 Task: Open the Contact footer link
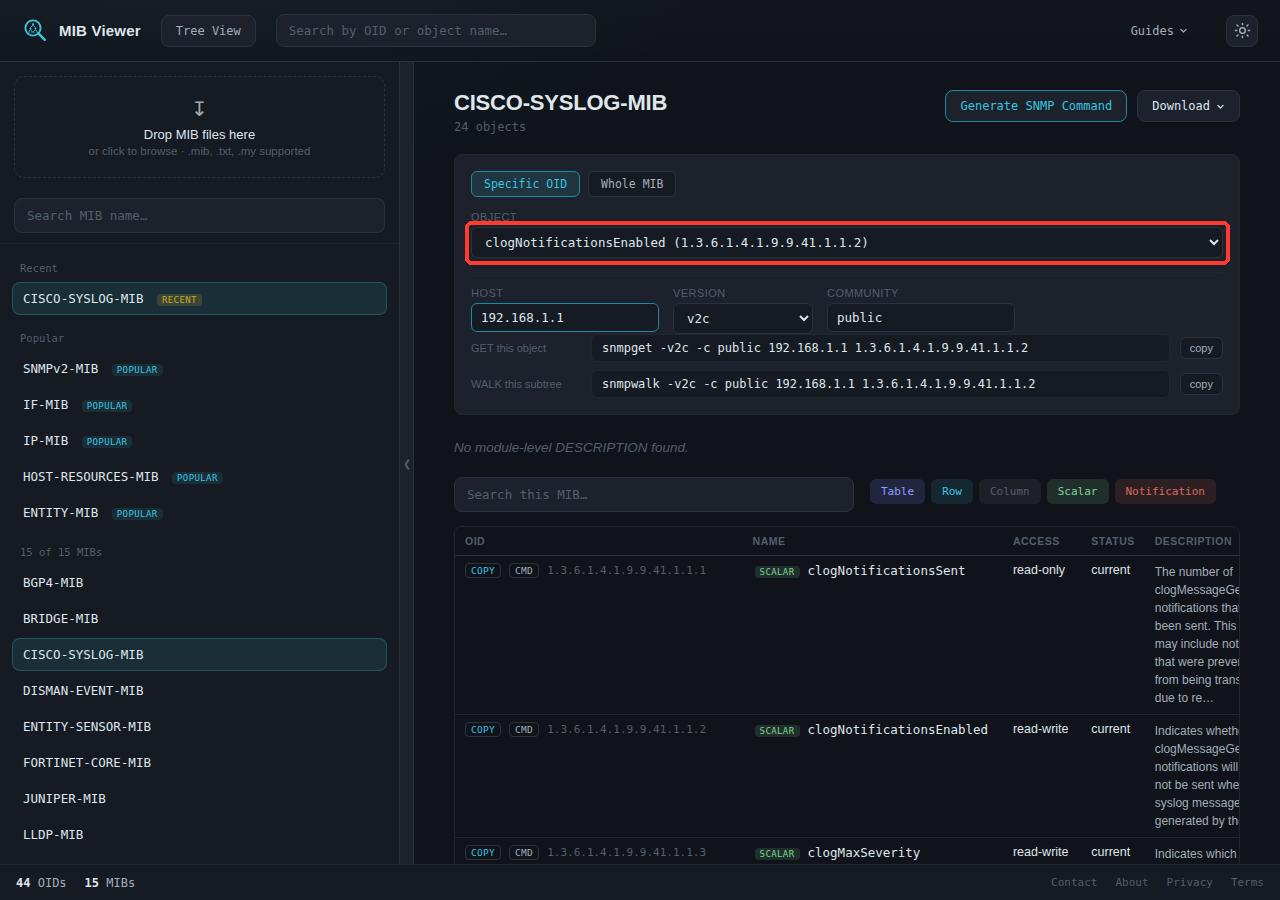1074,882
